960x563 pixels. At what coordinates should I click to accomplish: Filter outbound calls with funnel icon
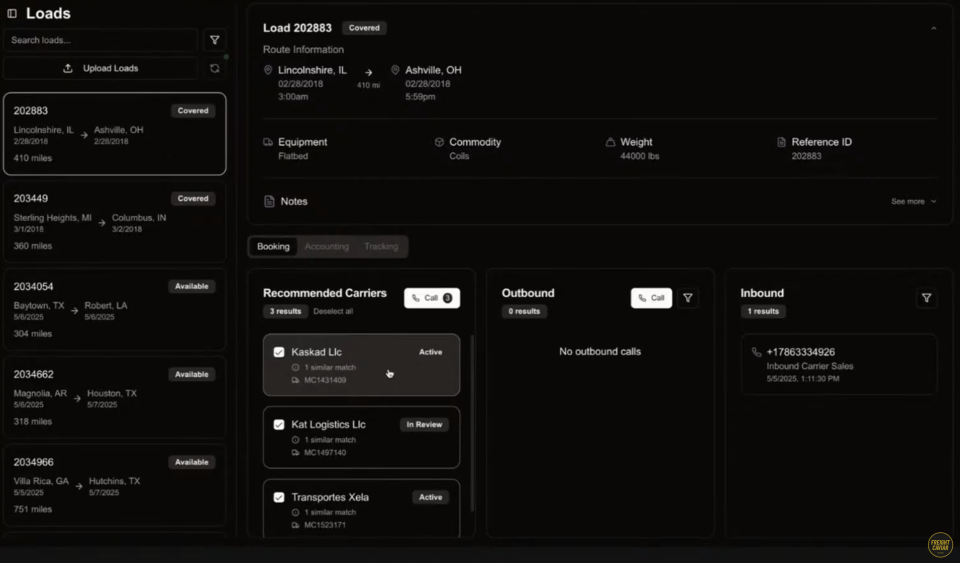point(688,298)
